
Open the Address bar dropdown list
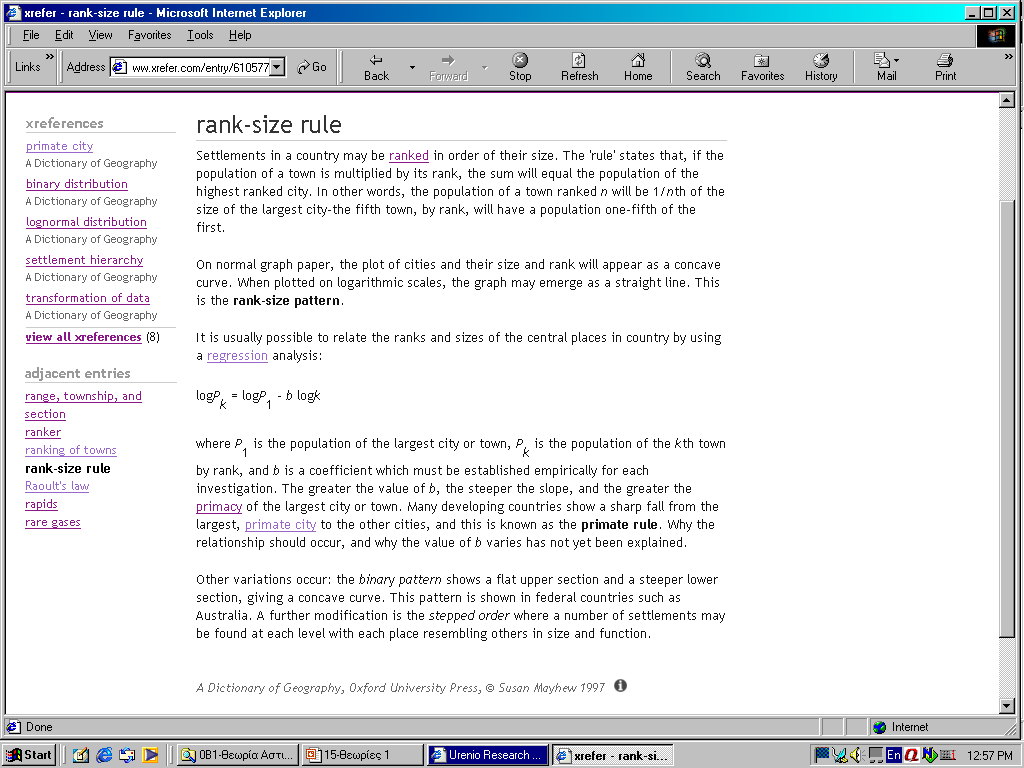pyautogui.click(x=278, y=67)
